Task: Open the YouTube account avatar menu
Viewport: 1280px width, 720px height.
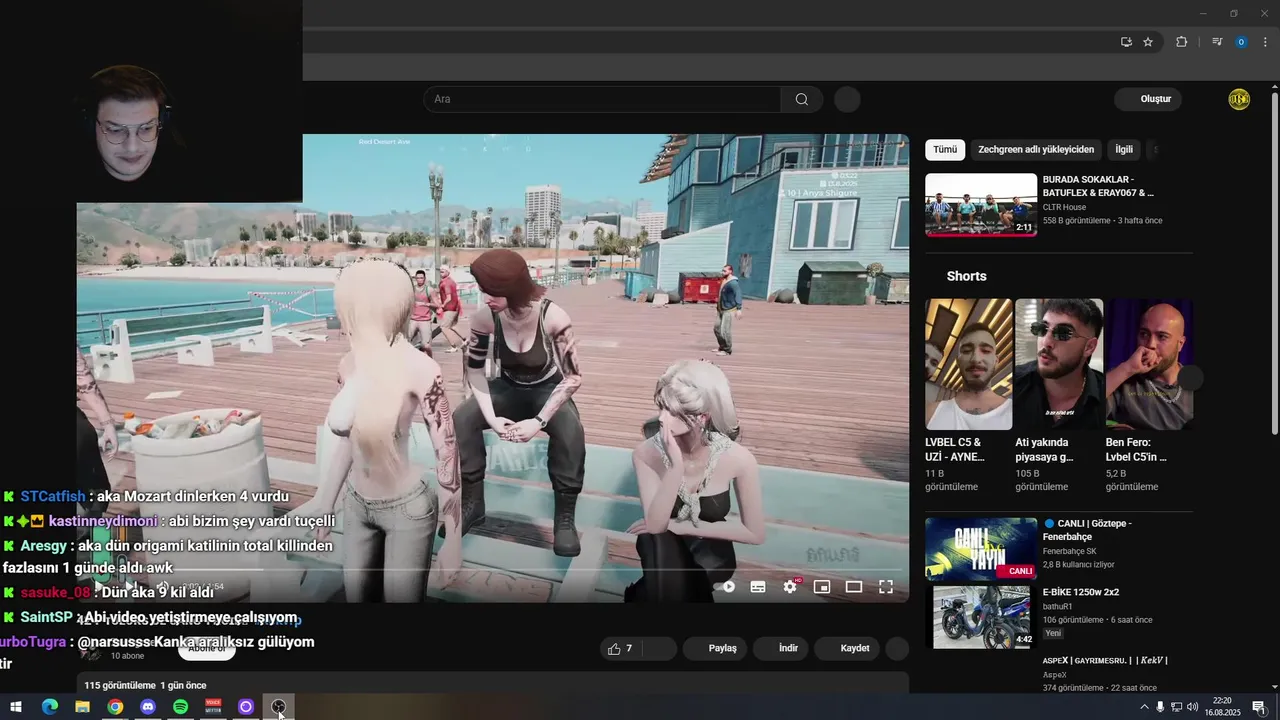Action: pos(1239,99)
